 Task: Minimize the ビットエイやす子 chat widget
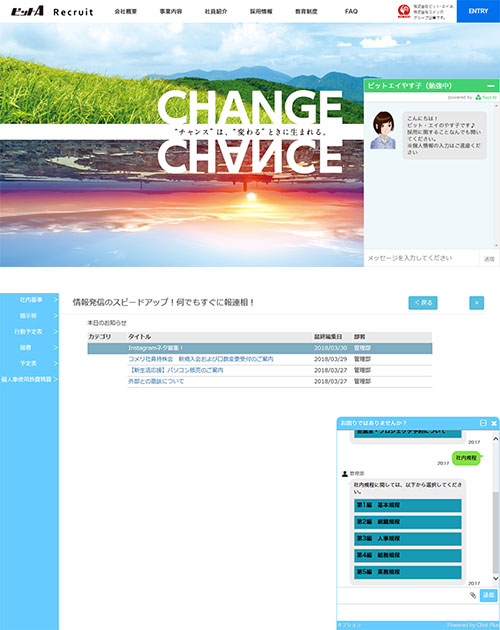pos(491,86)
